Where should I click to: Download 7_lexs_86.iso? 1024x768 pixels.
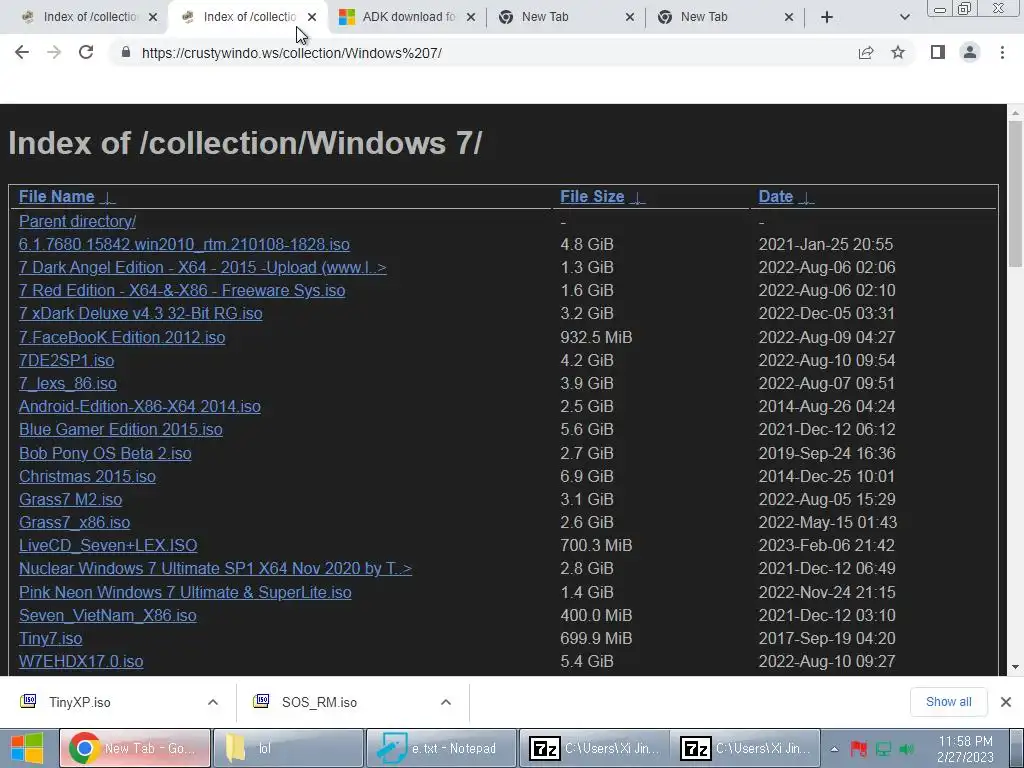coord(67,383)
